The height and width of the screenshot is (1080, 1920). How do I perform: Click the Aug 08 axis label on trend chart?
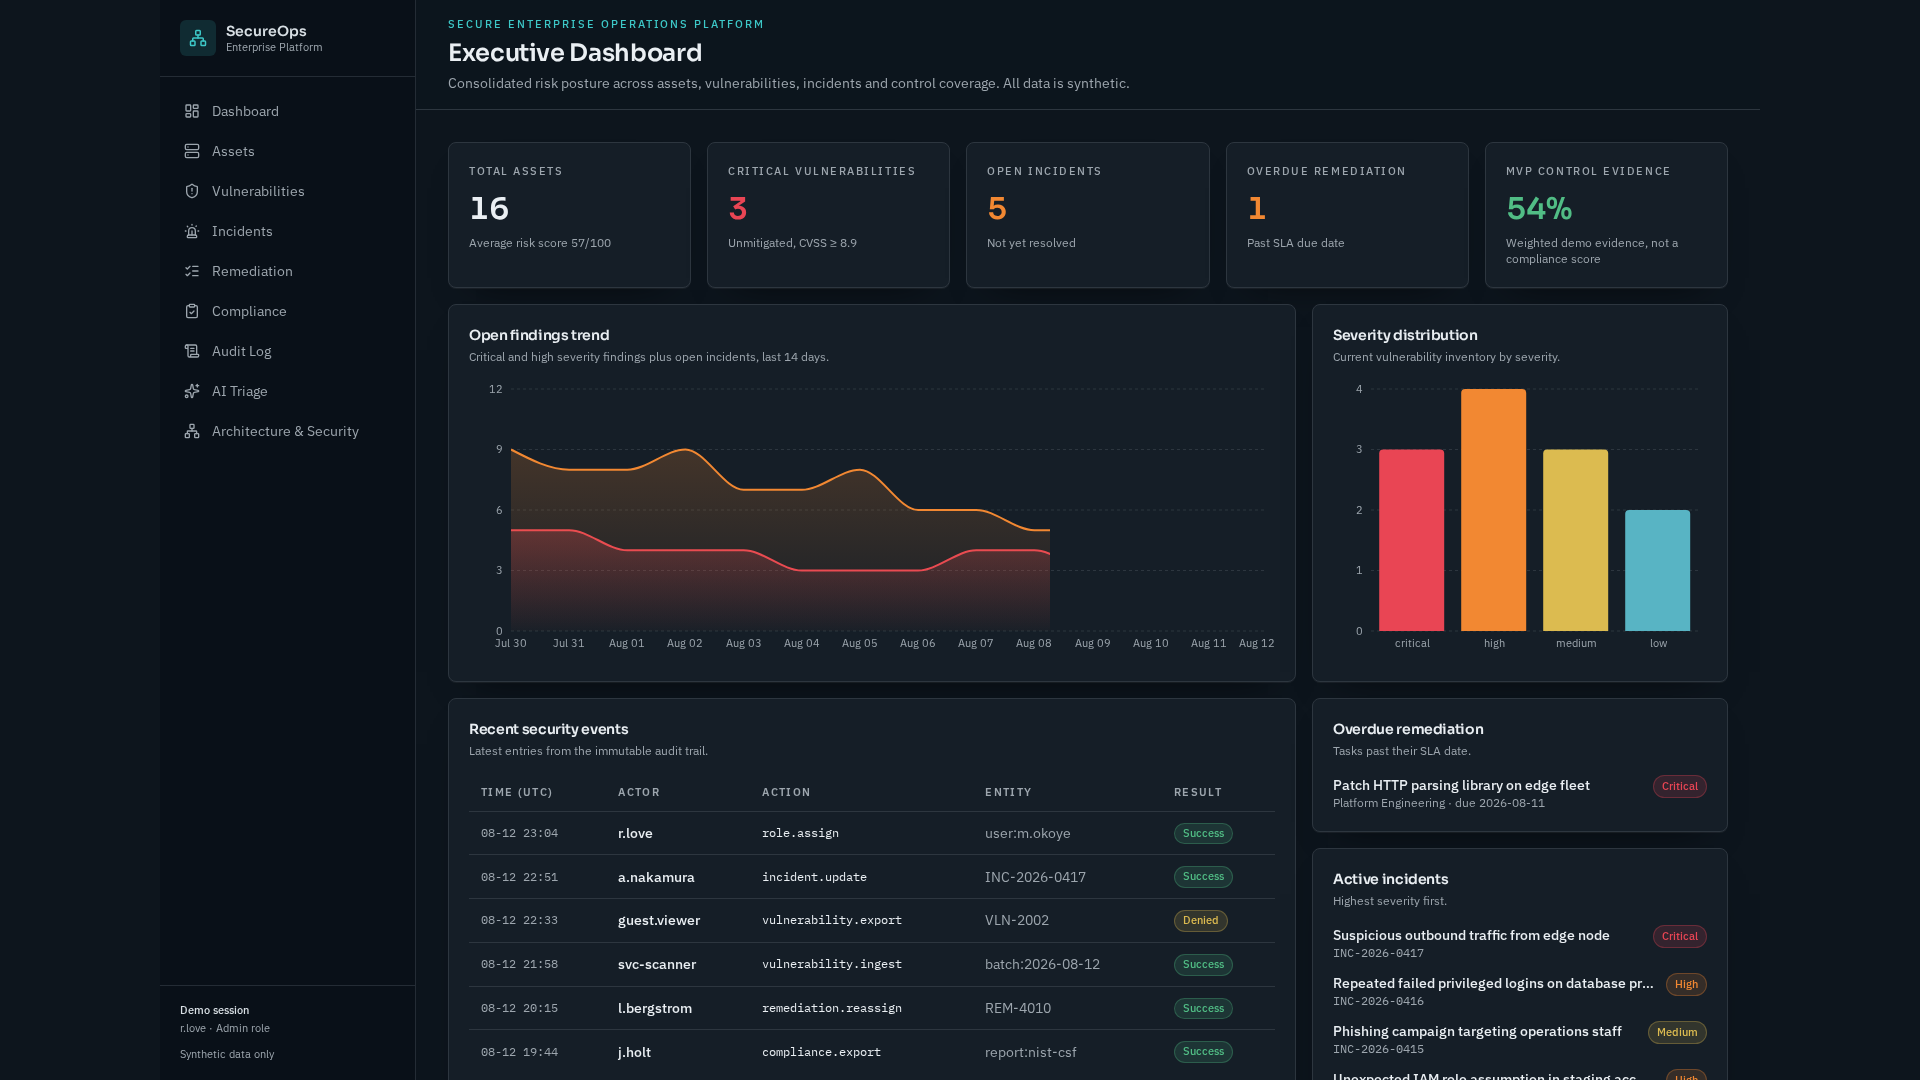[x=1033, y=643]
